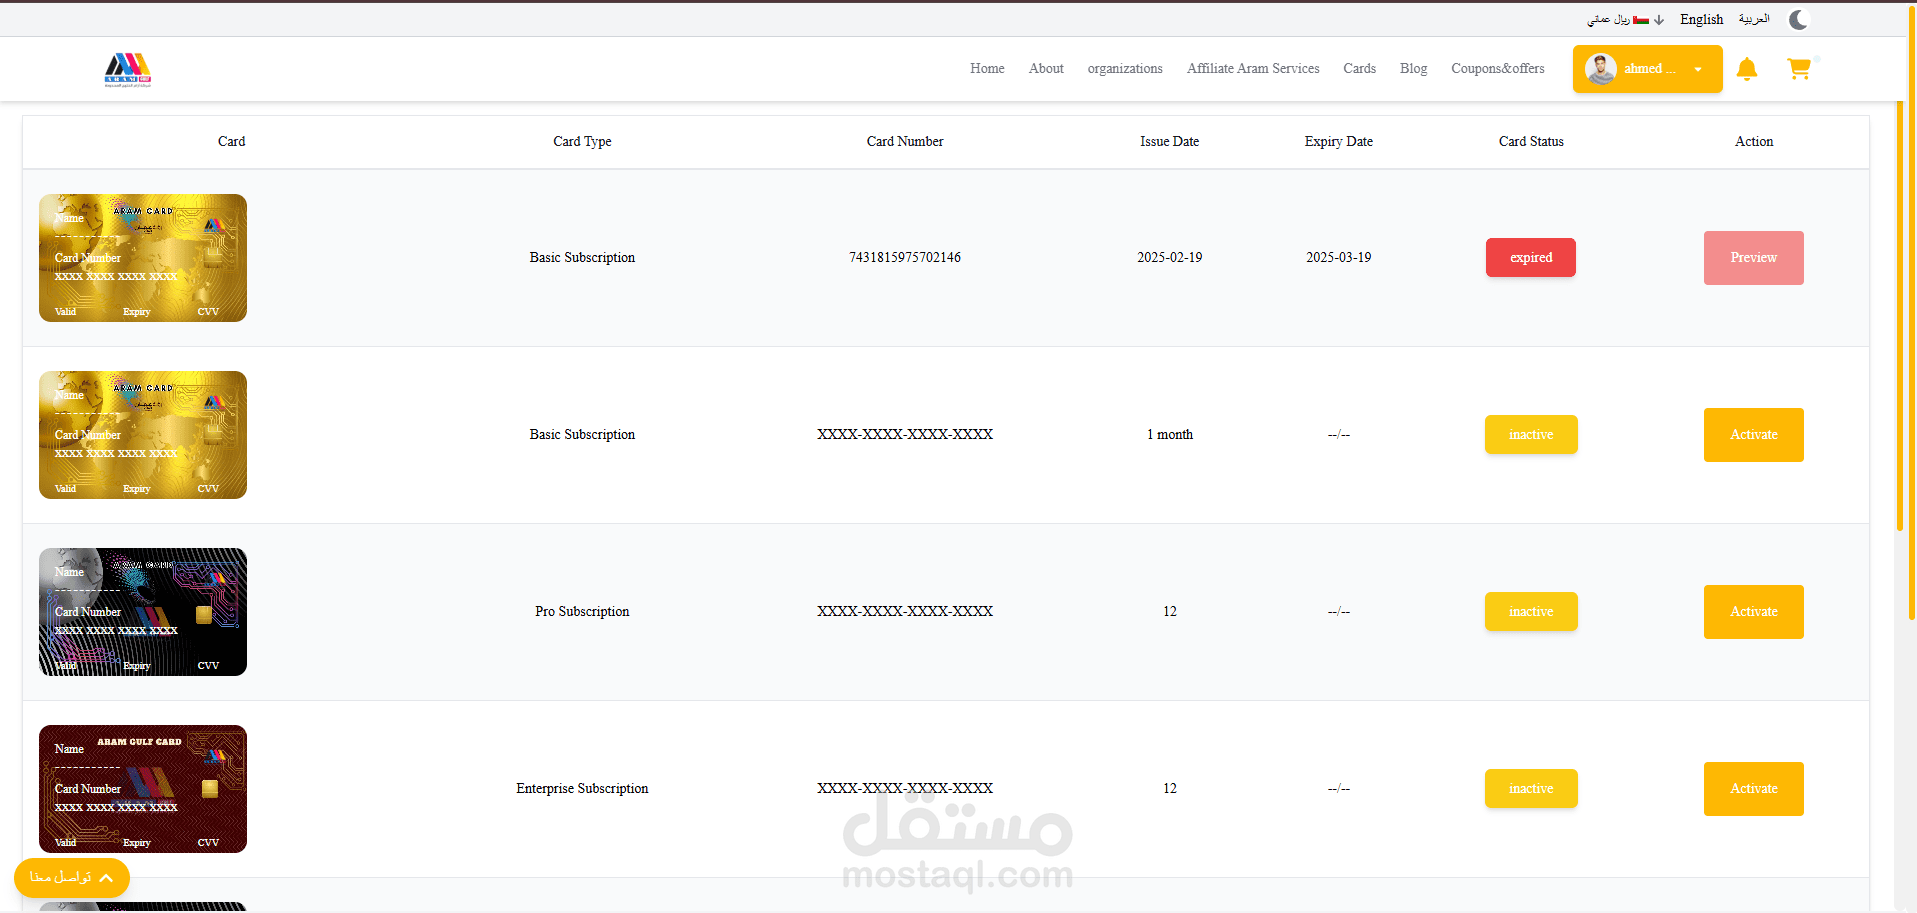
Task: Click the expiry date 2025-03-19
Action: tap(1338, 258)
